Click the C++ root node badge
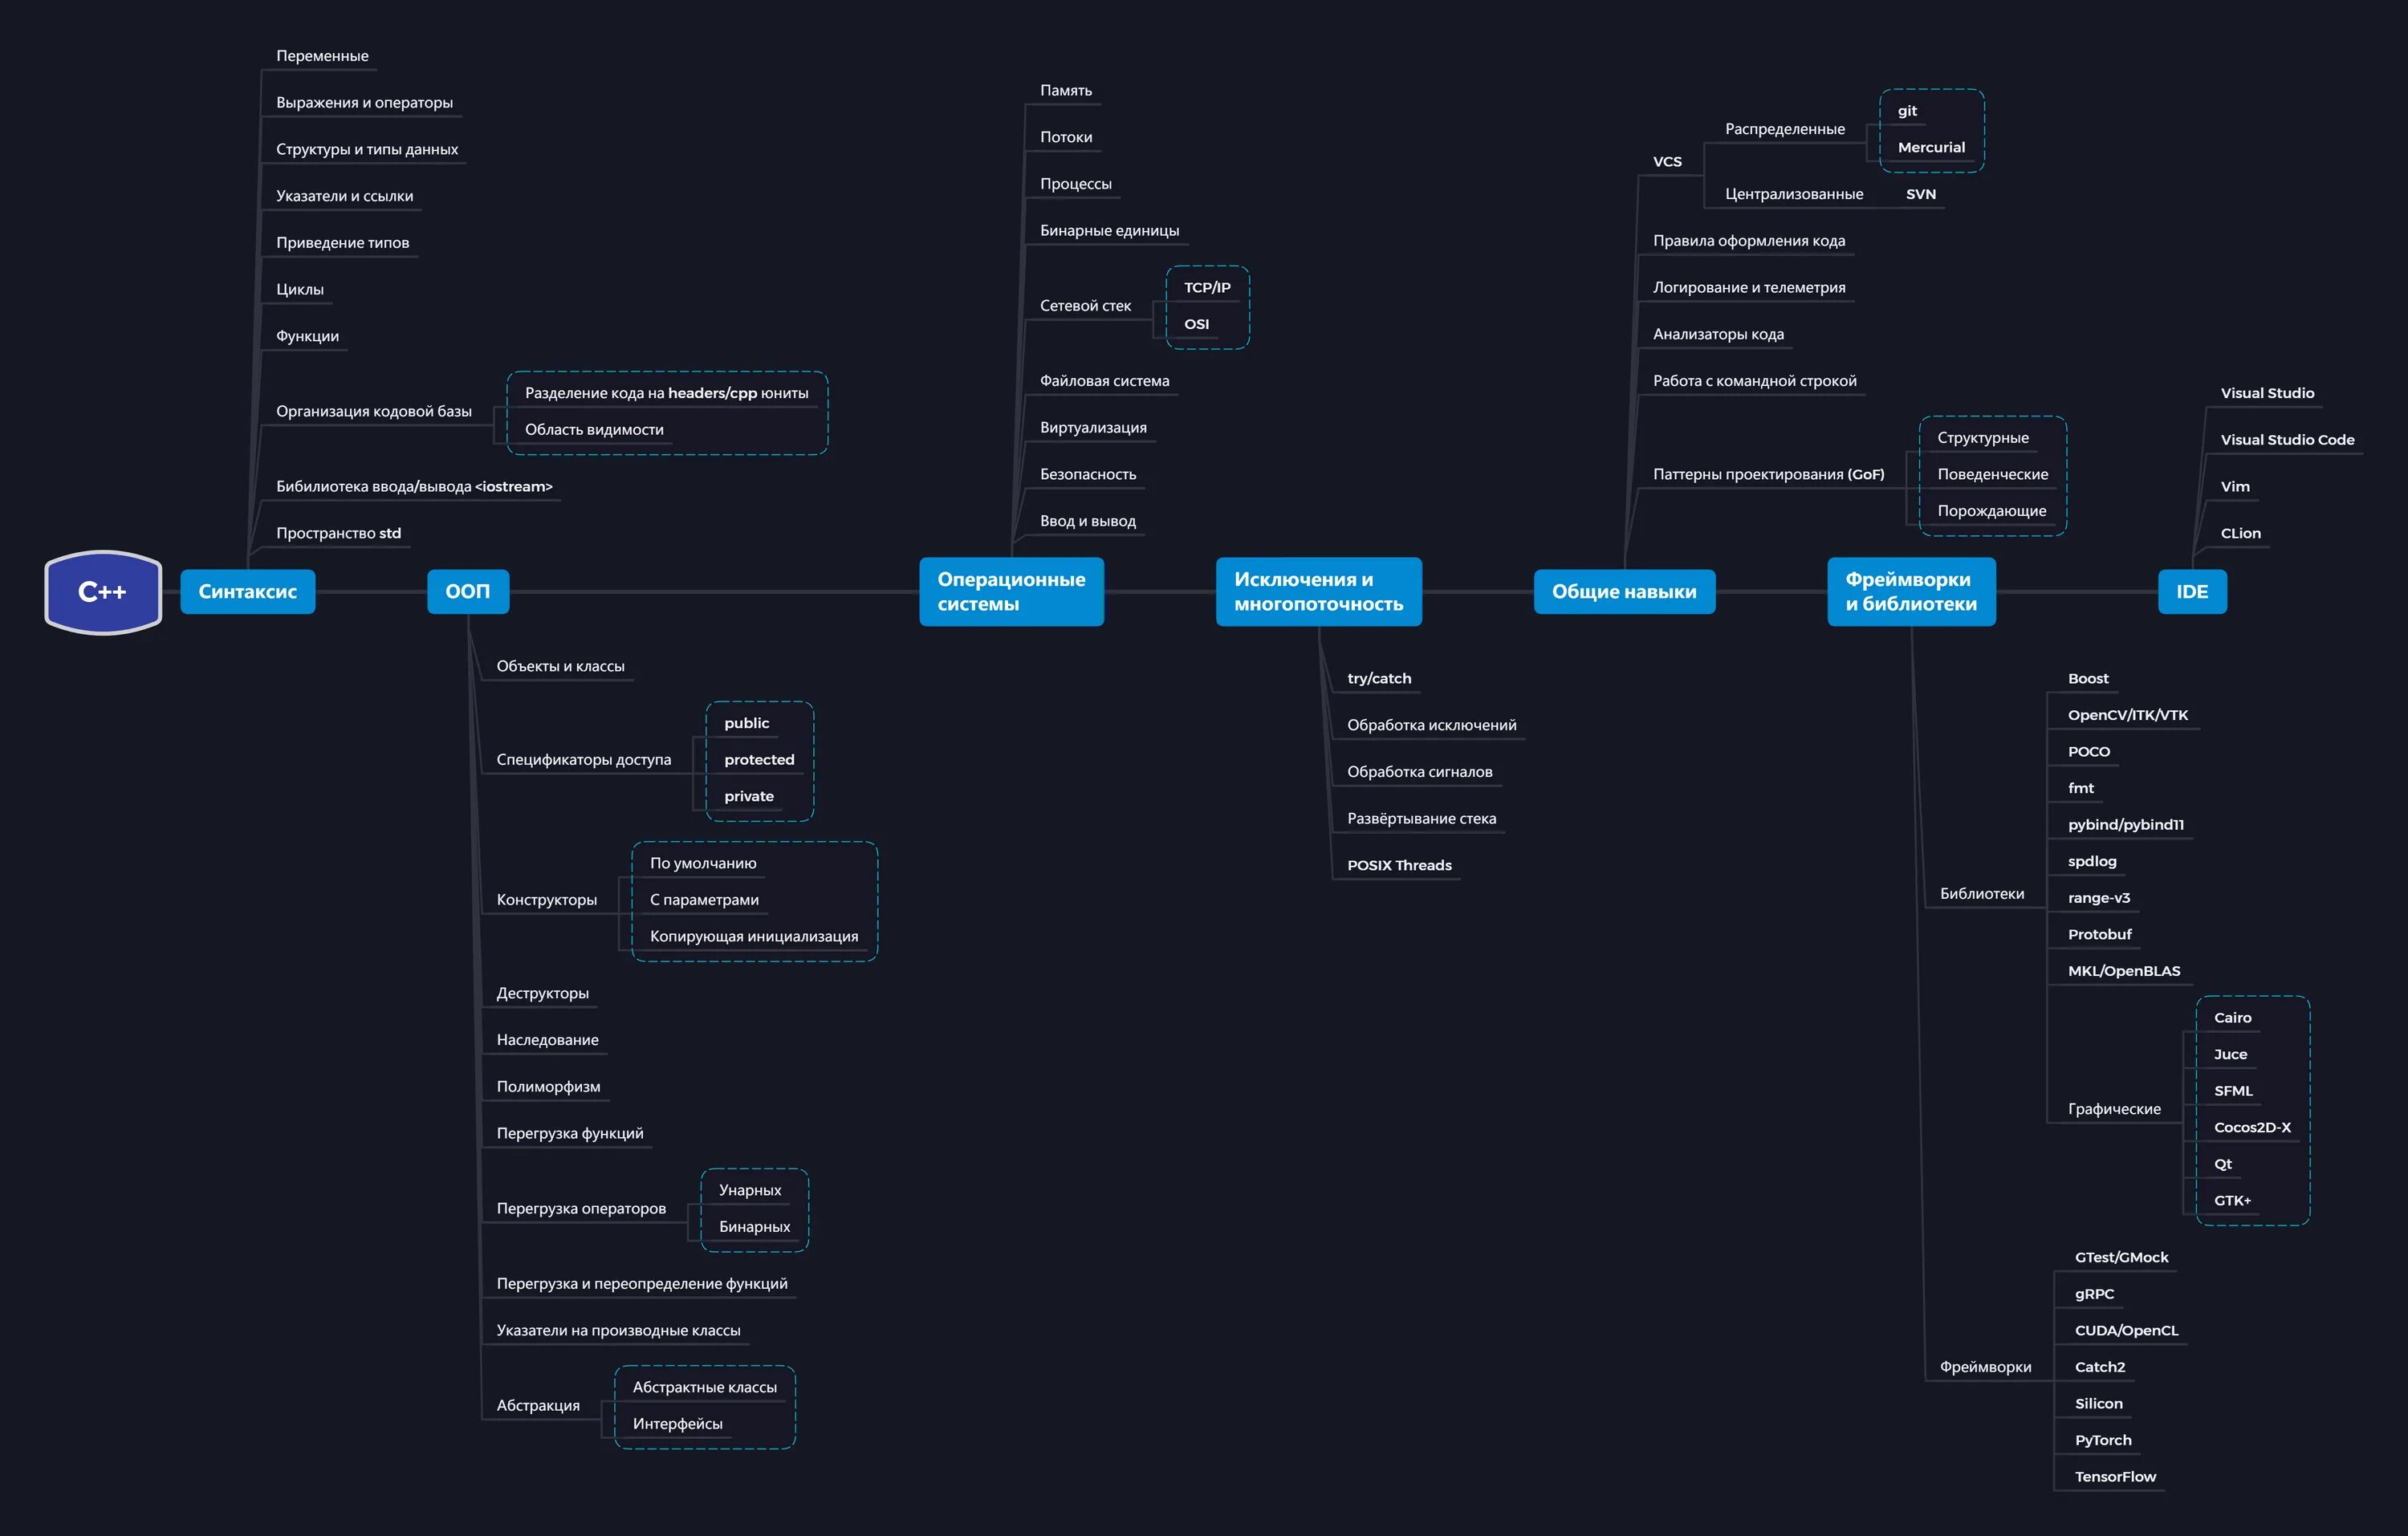Viewport: 2408px width, 1536px height. coord(103,592)
